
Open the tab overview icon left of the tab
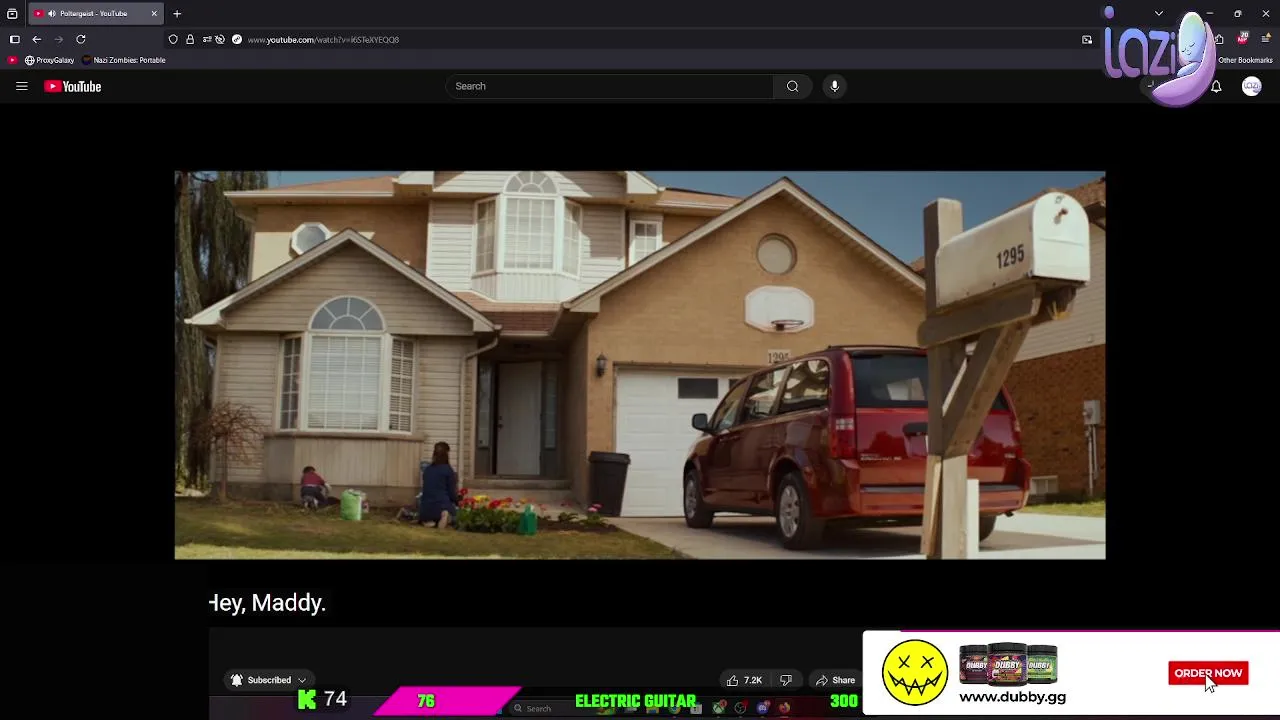(x=12, y=14)
